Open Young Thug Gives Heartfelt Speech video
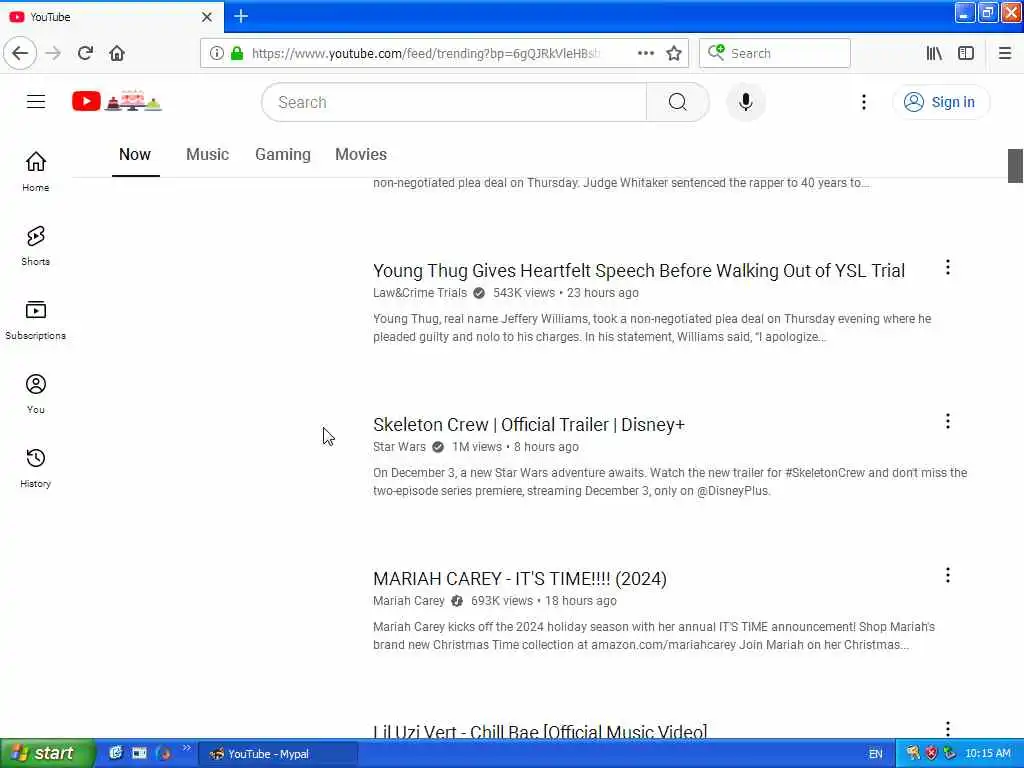Screen dimensions: 1024x768 point(639,270)
